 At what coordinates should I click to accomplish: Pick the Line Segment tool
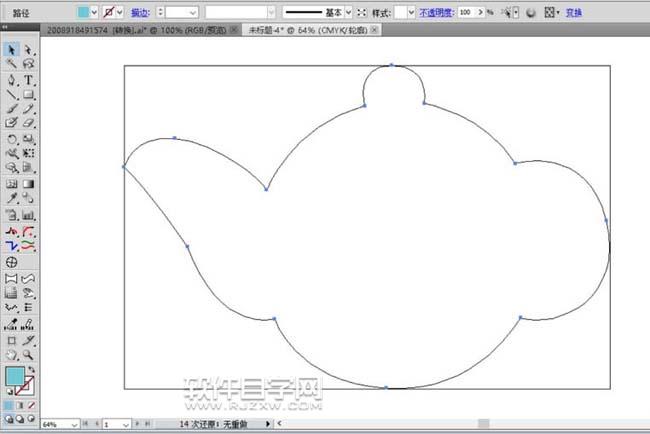click(11, 95)
